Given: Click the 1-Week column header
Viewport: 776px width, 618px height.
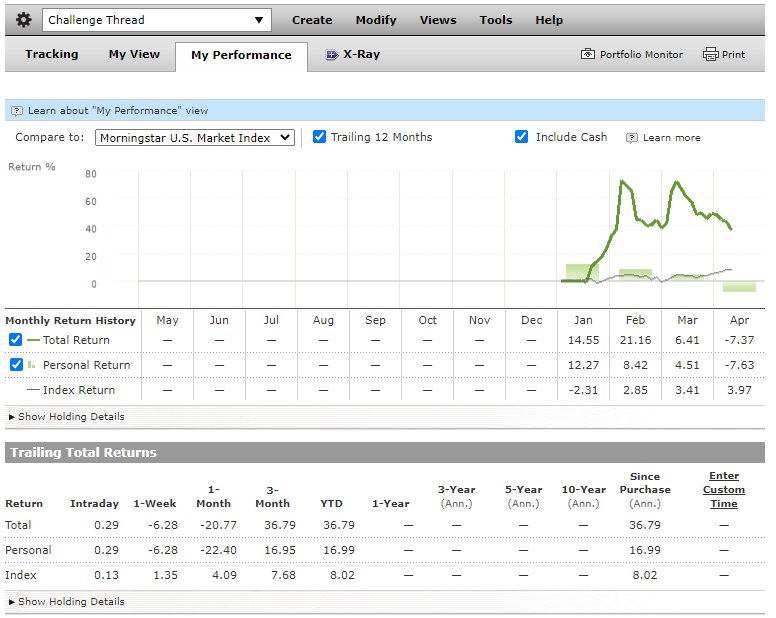Looking at the screenshot, I should [x=154, y=504].
